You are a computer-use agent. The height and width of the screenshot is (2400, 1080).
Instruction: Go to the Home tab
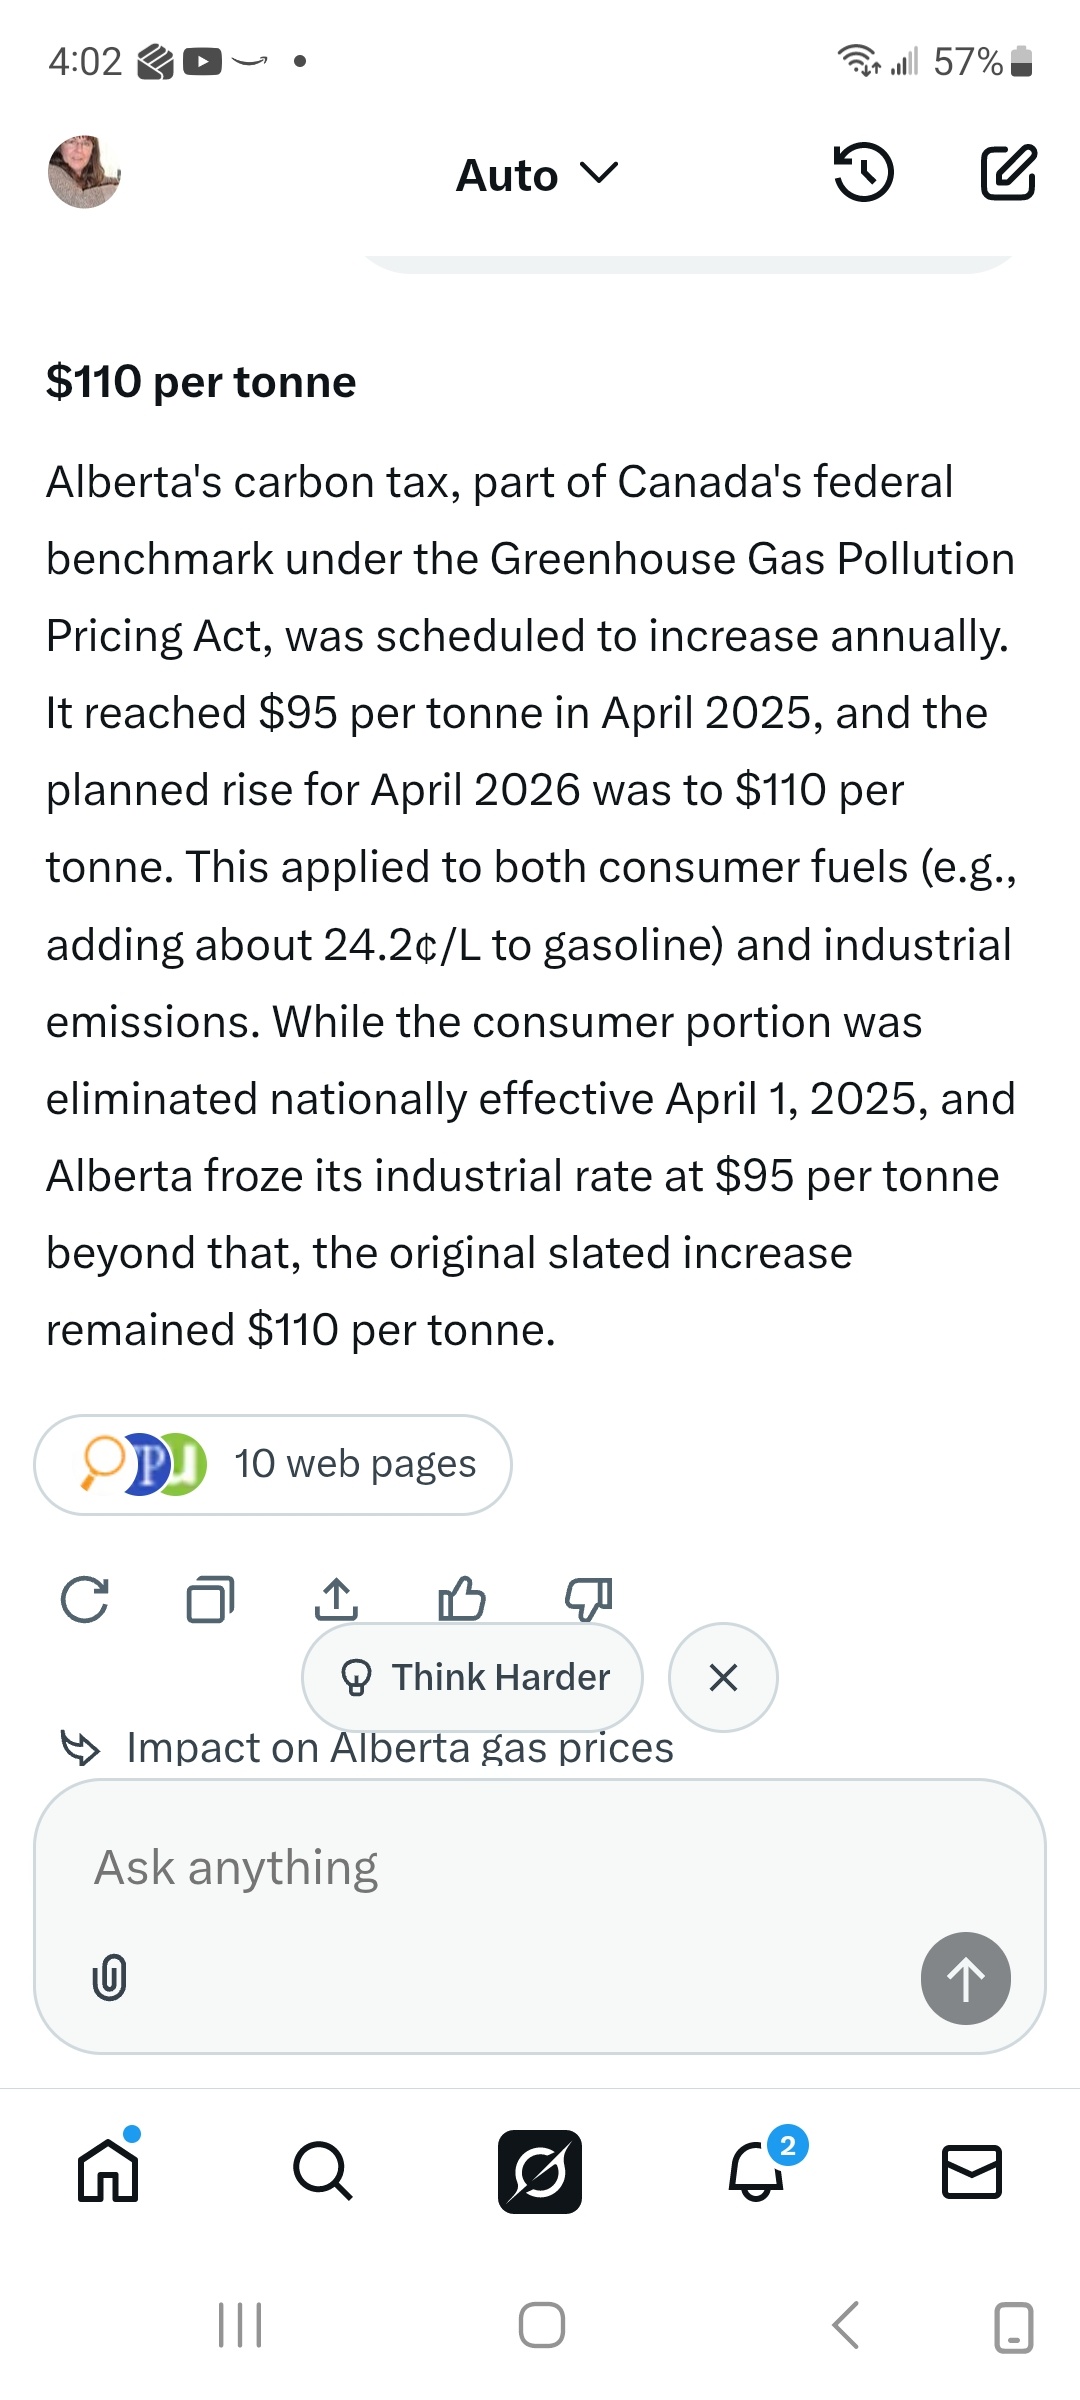coord(108,2172)
